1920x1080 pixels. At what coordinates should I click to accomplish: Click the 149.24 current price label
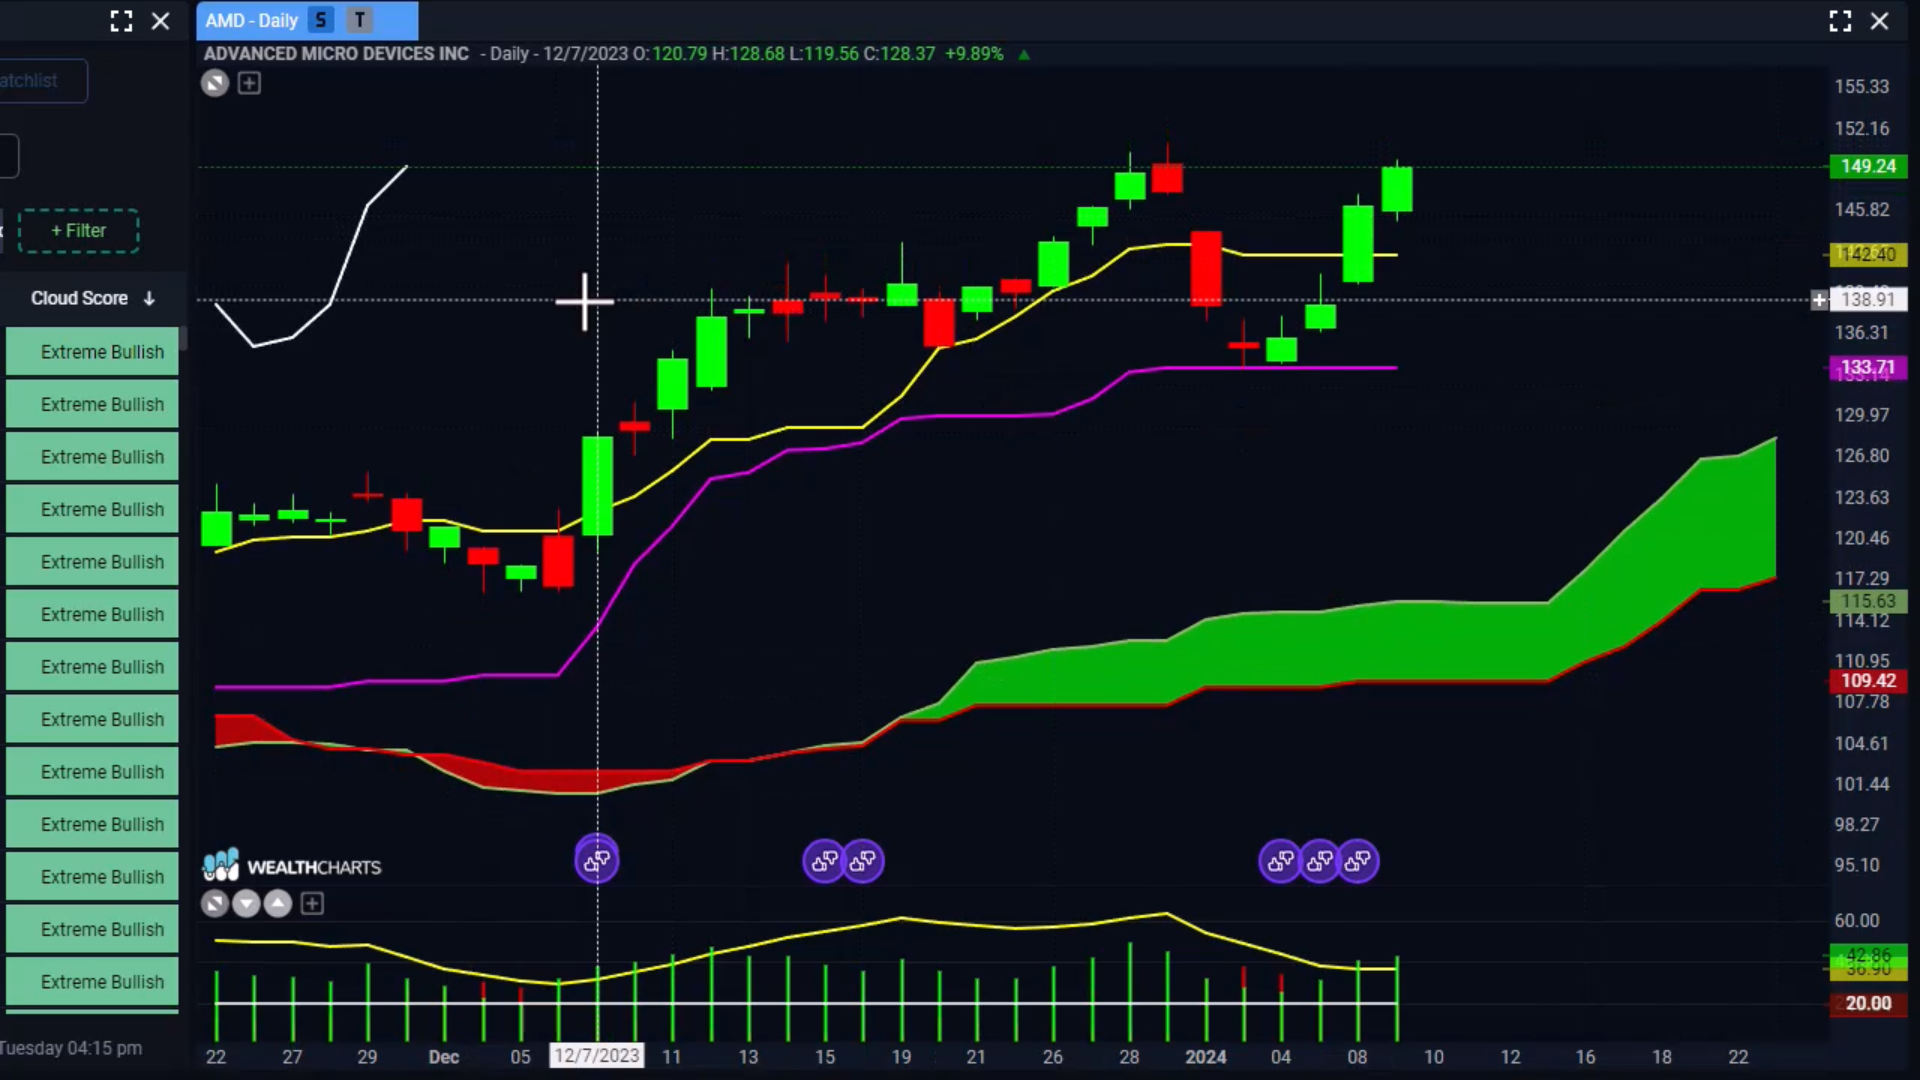(x=1868, y=166)
